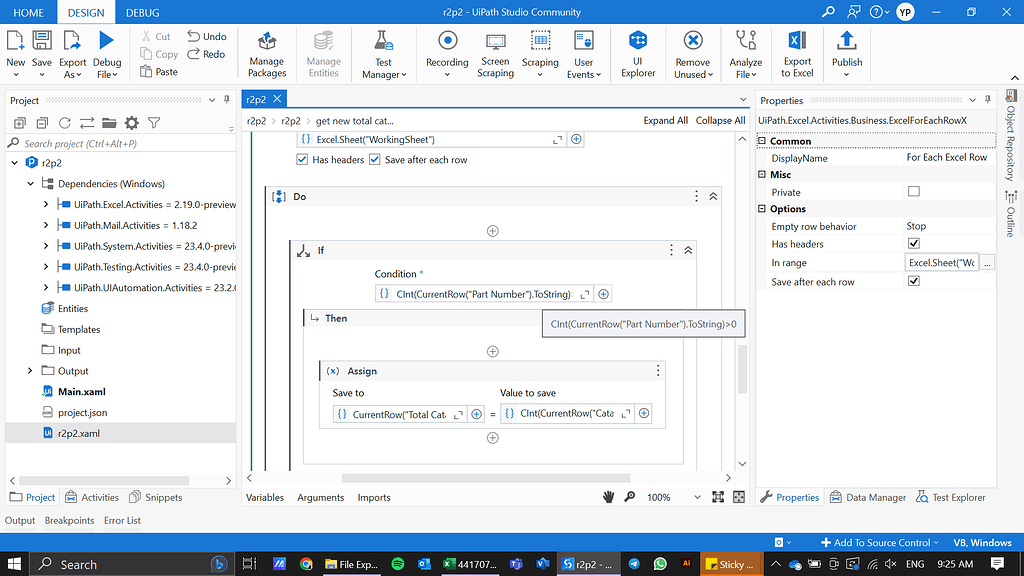This screenshot has width=1024, height=576.
Task: Open Manage Packages
Action: point(266,55)
